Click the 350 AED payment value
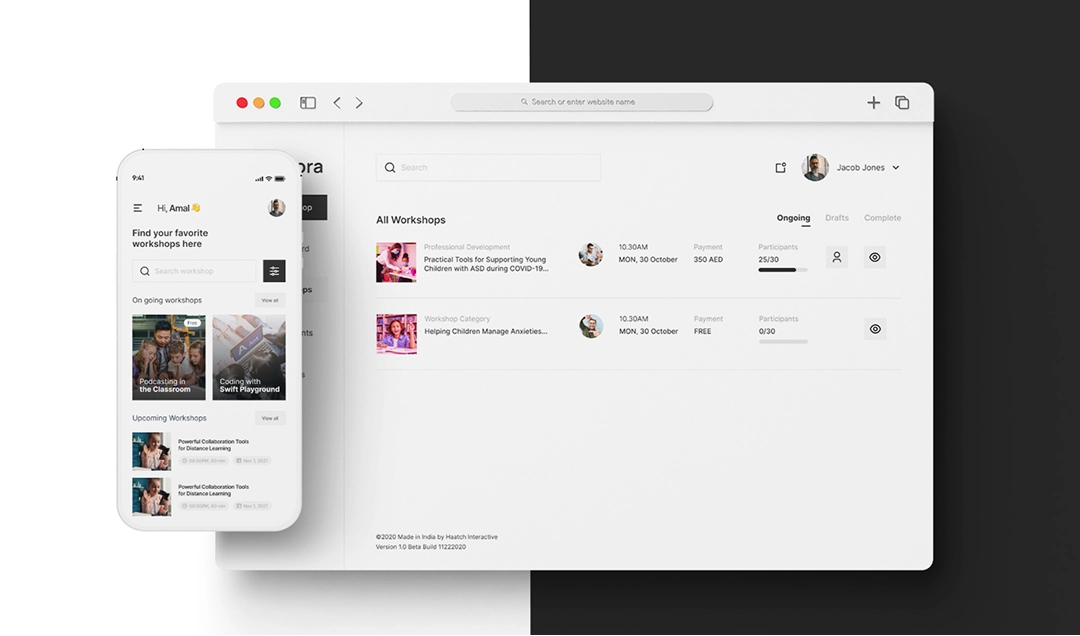 (x=708, y=260)
